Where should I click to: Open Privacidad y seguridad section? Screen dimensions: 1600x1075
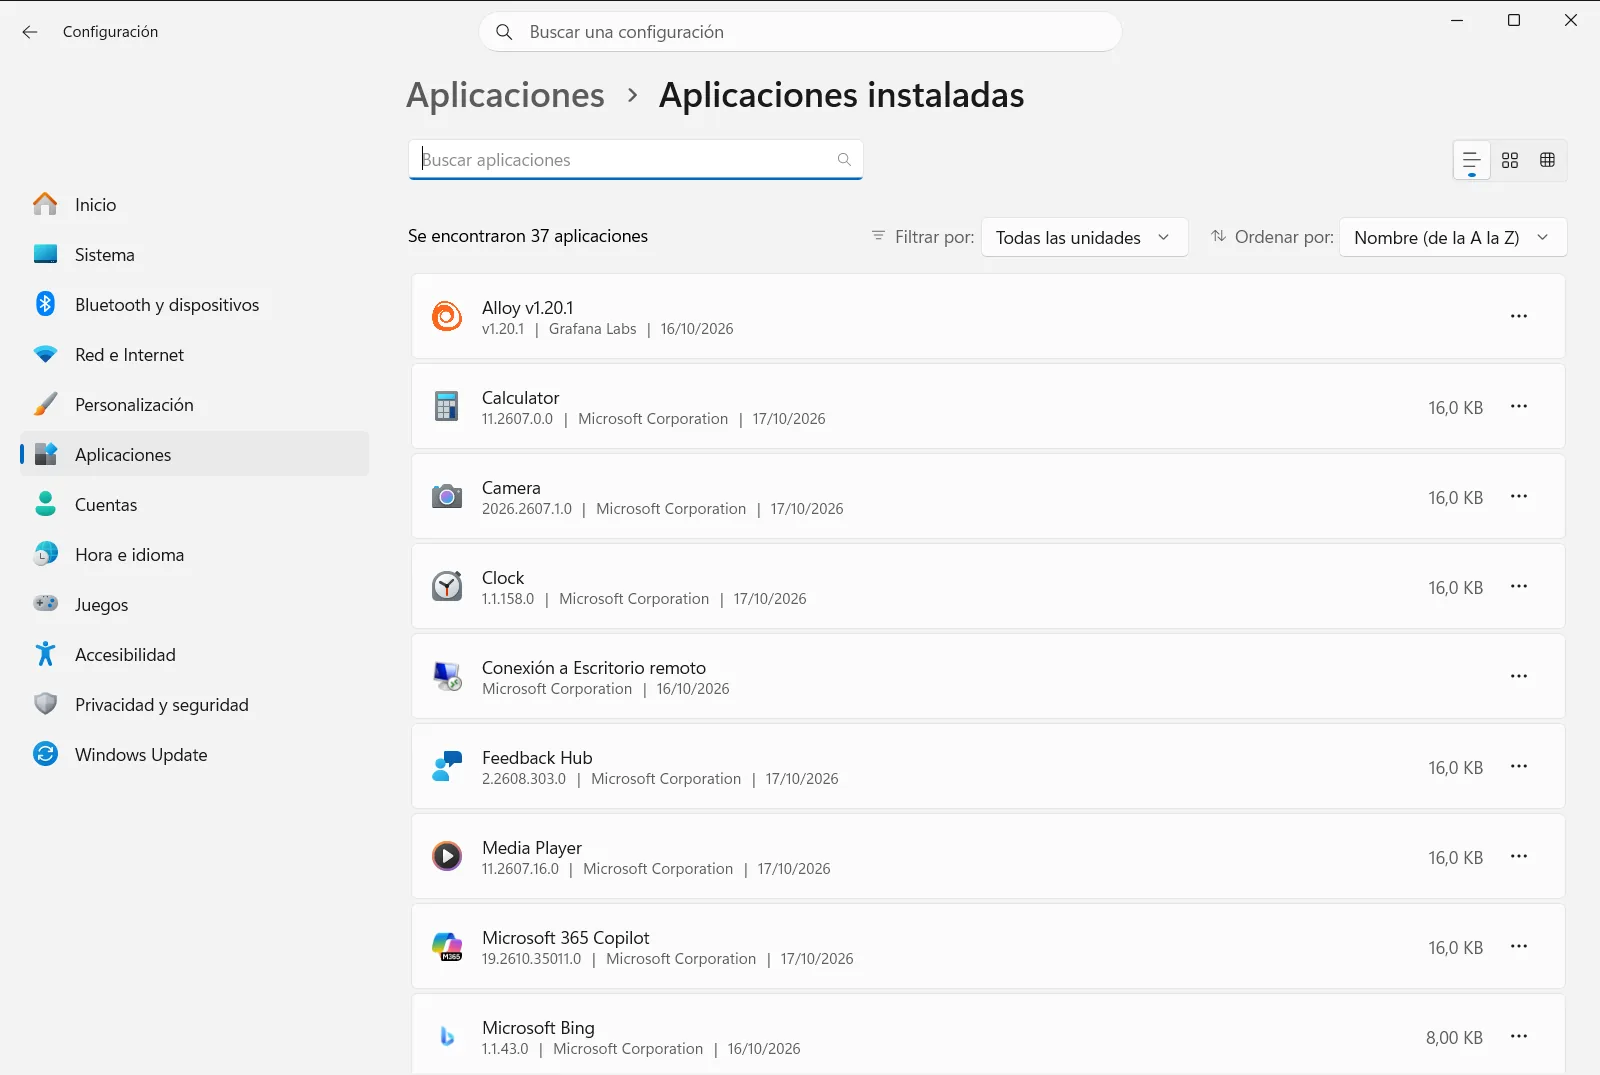pyautogui.click(x=195, y=704)
